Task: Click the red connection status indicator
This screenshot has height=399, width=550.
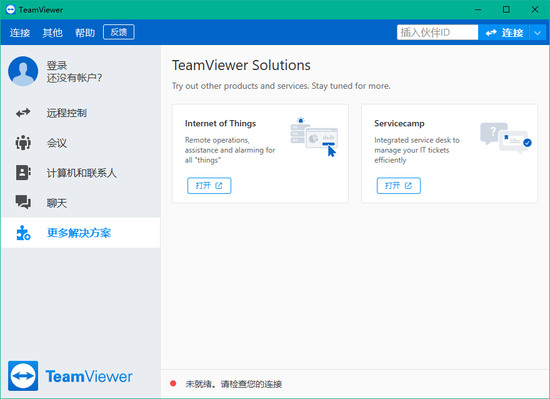Action: pos(173,384)
